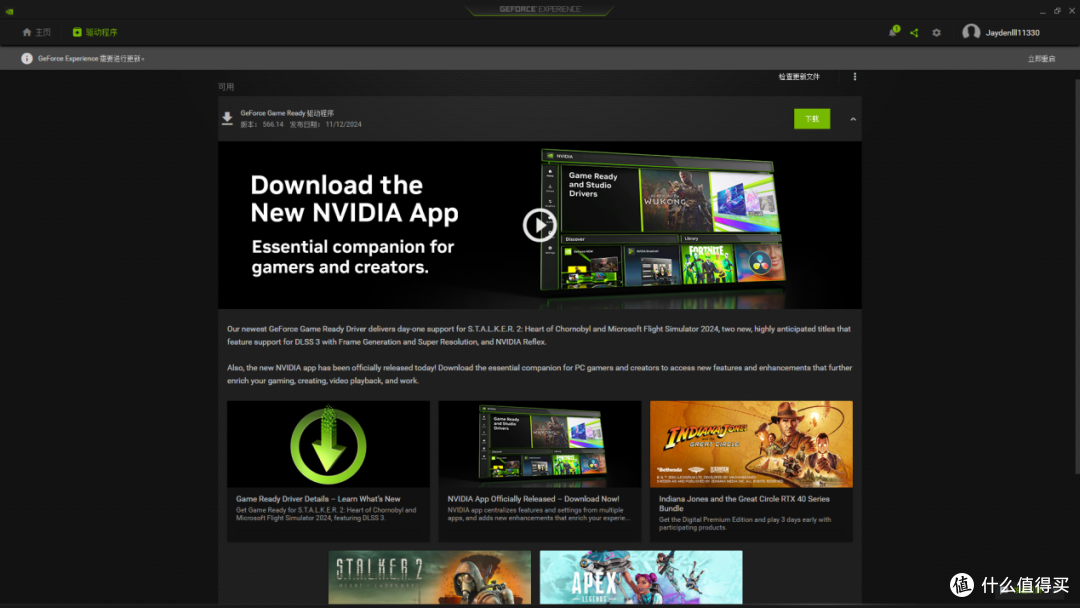
Task: Click the driver version 566.14 text
Action: [x=262, y=125]
